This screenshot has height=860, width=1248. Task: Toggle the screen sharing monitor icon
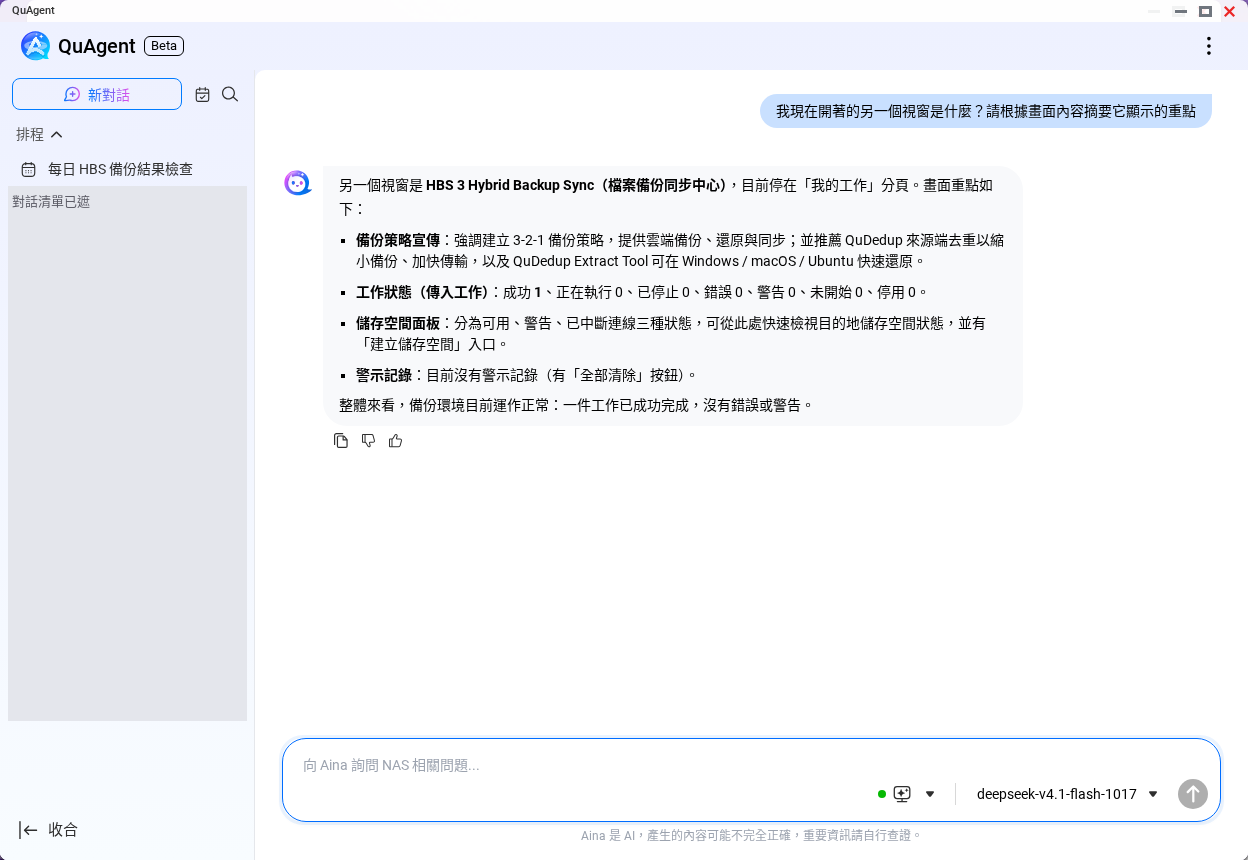tap(902, 794)
